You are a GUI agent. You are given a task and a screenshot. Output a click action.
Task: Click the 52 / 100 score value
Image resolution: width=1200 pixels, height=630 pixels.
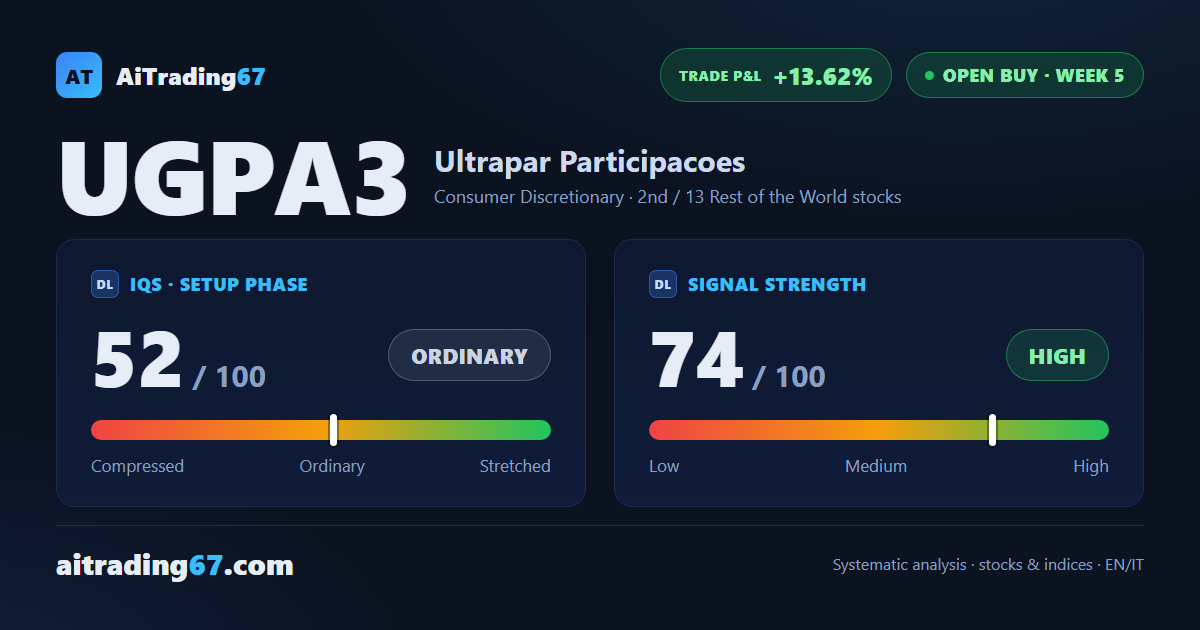point(179,362)
